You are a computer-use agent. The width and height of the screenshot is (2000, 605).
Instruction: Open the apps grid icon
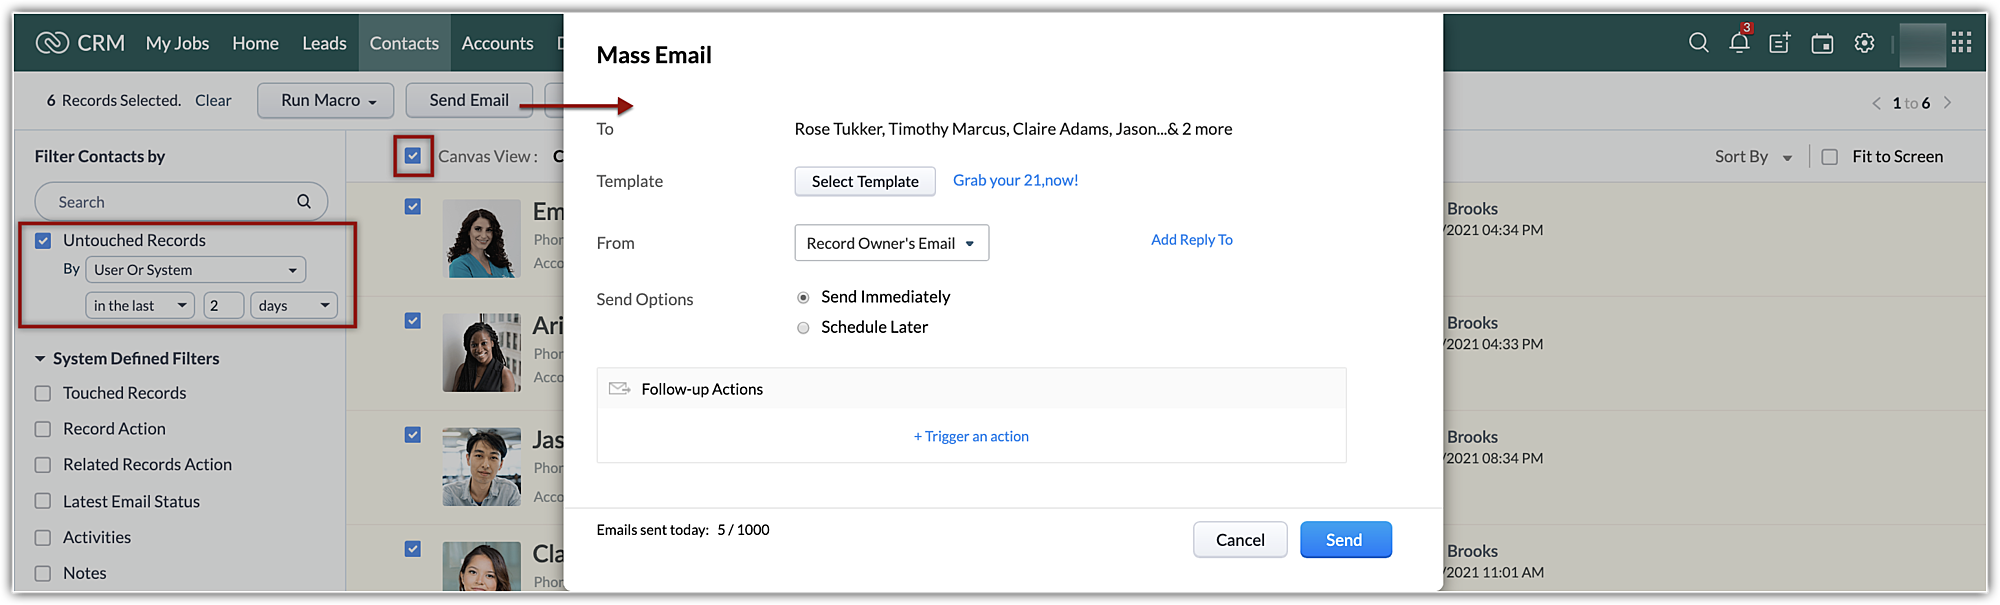tap(1961, 43)
